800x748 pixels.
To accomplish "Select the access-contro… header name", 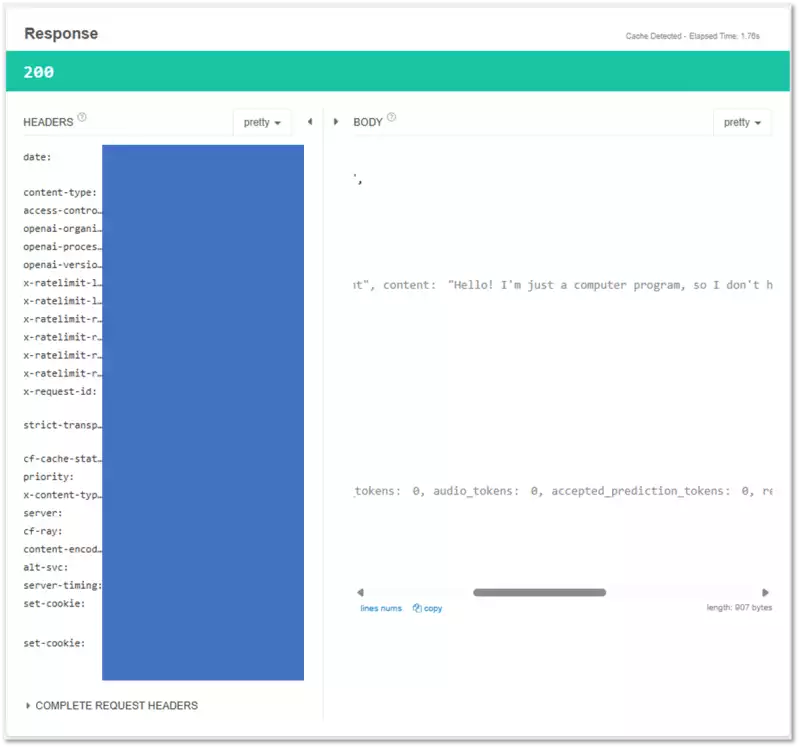I will pos(62,210).
